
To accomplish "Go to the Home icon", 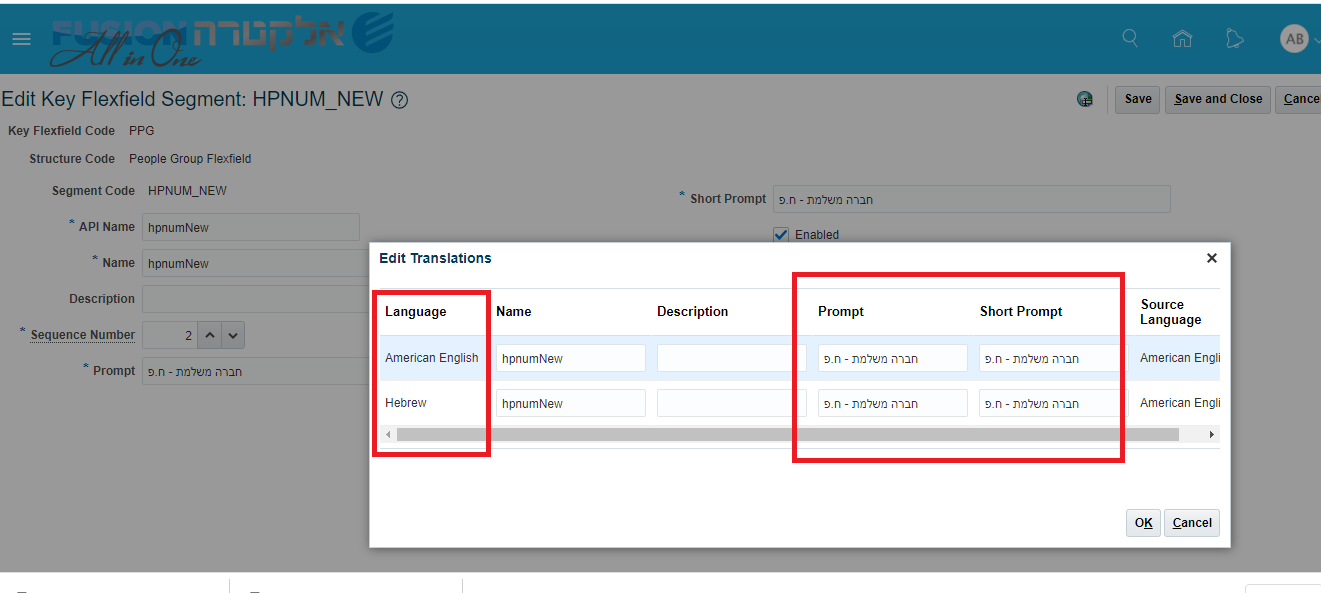I will (1182, 39).
